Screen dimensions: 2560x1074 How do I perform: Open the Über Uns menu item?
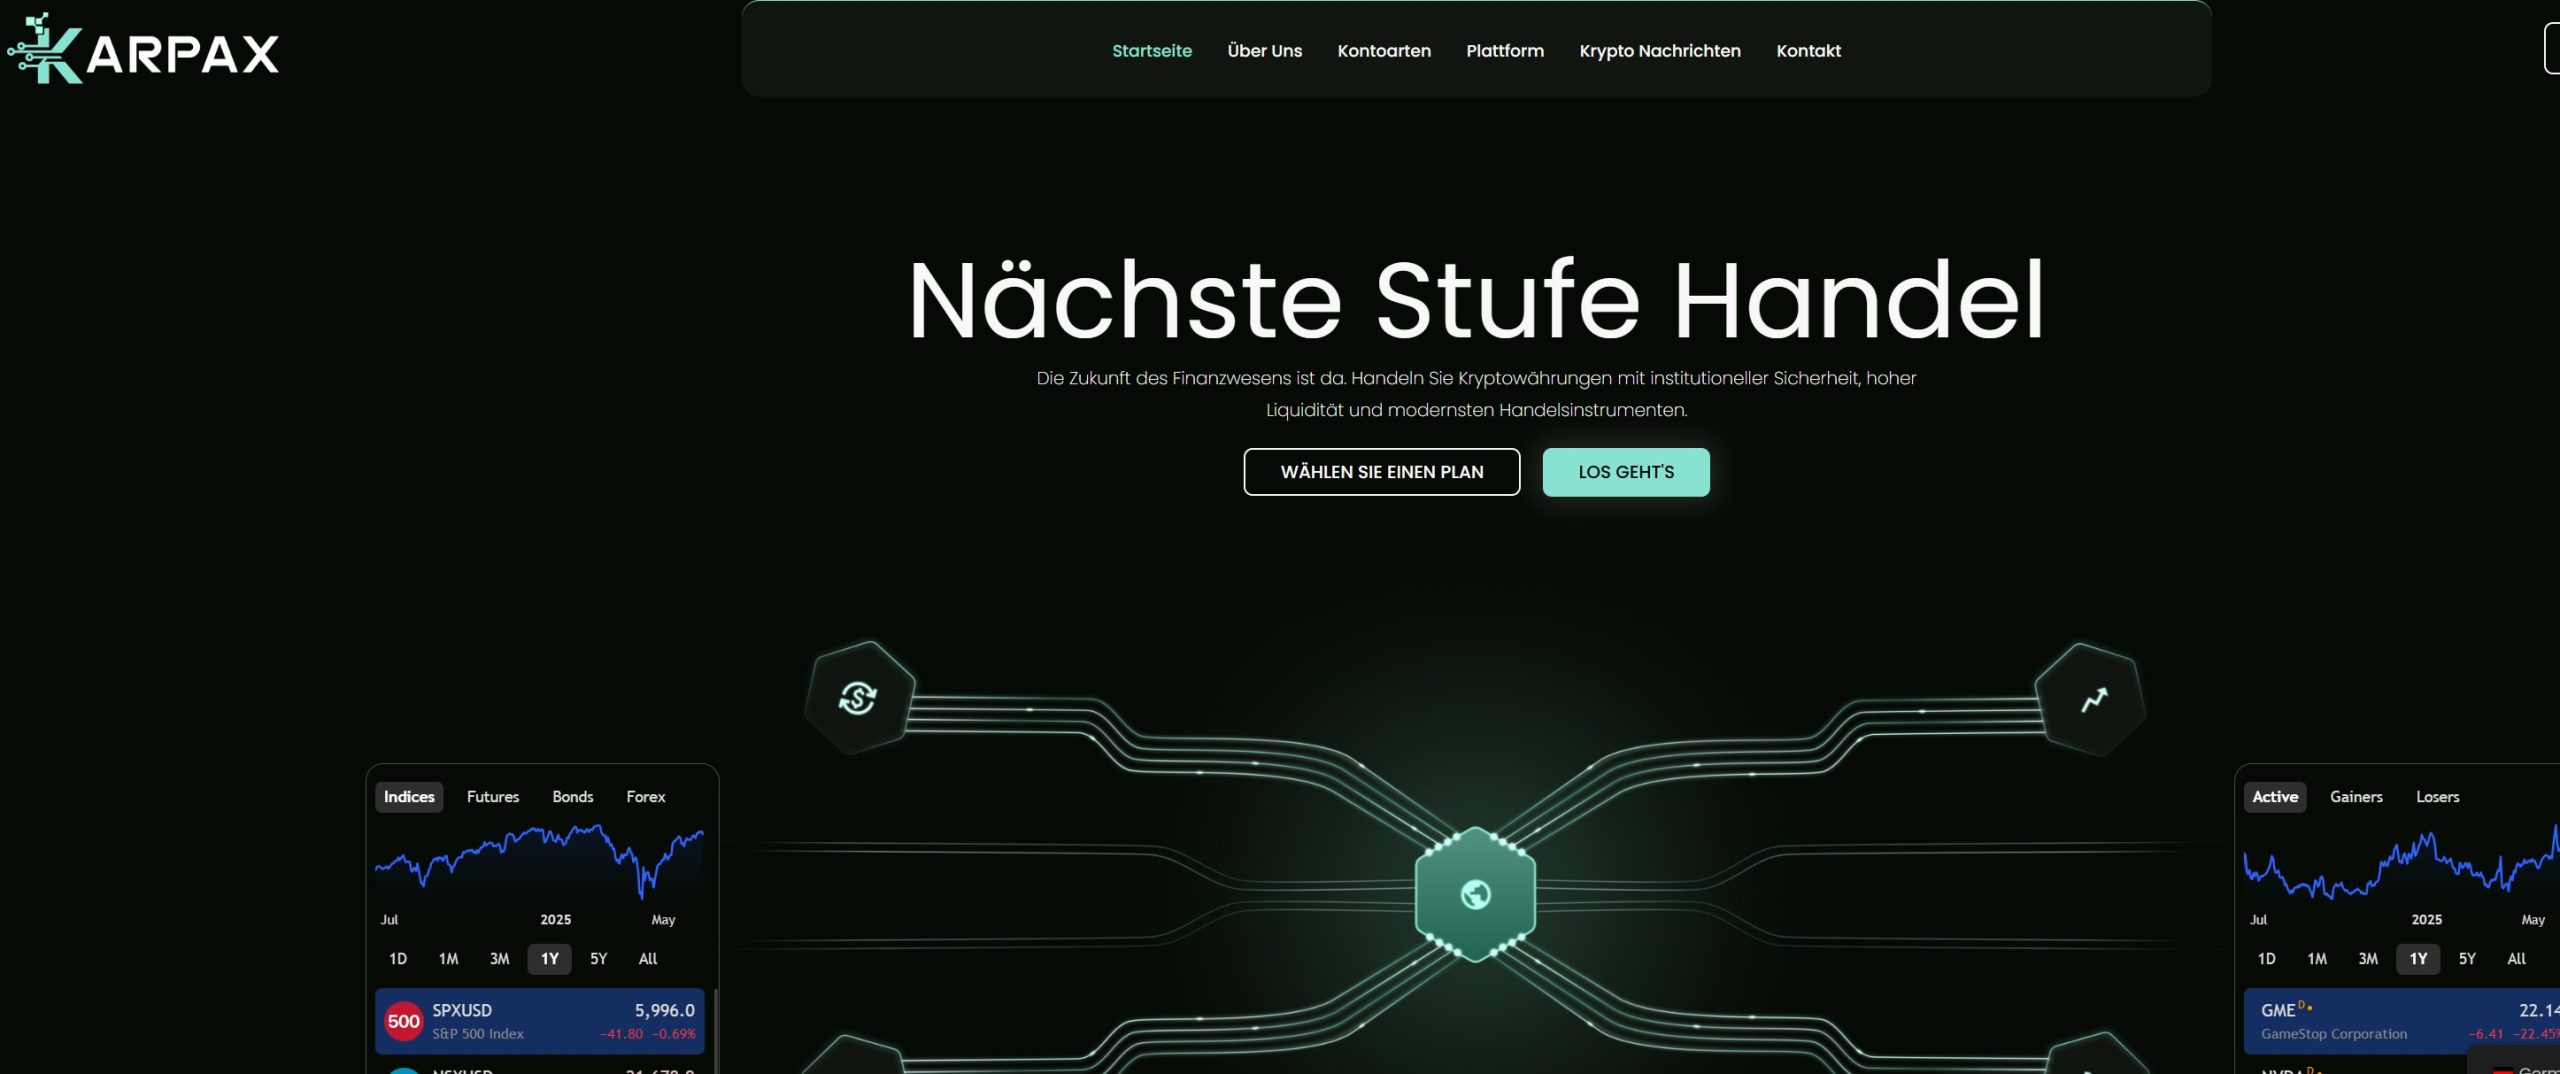coord(1264,51)
